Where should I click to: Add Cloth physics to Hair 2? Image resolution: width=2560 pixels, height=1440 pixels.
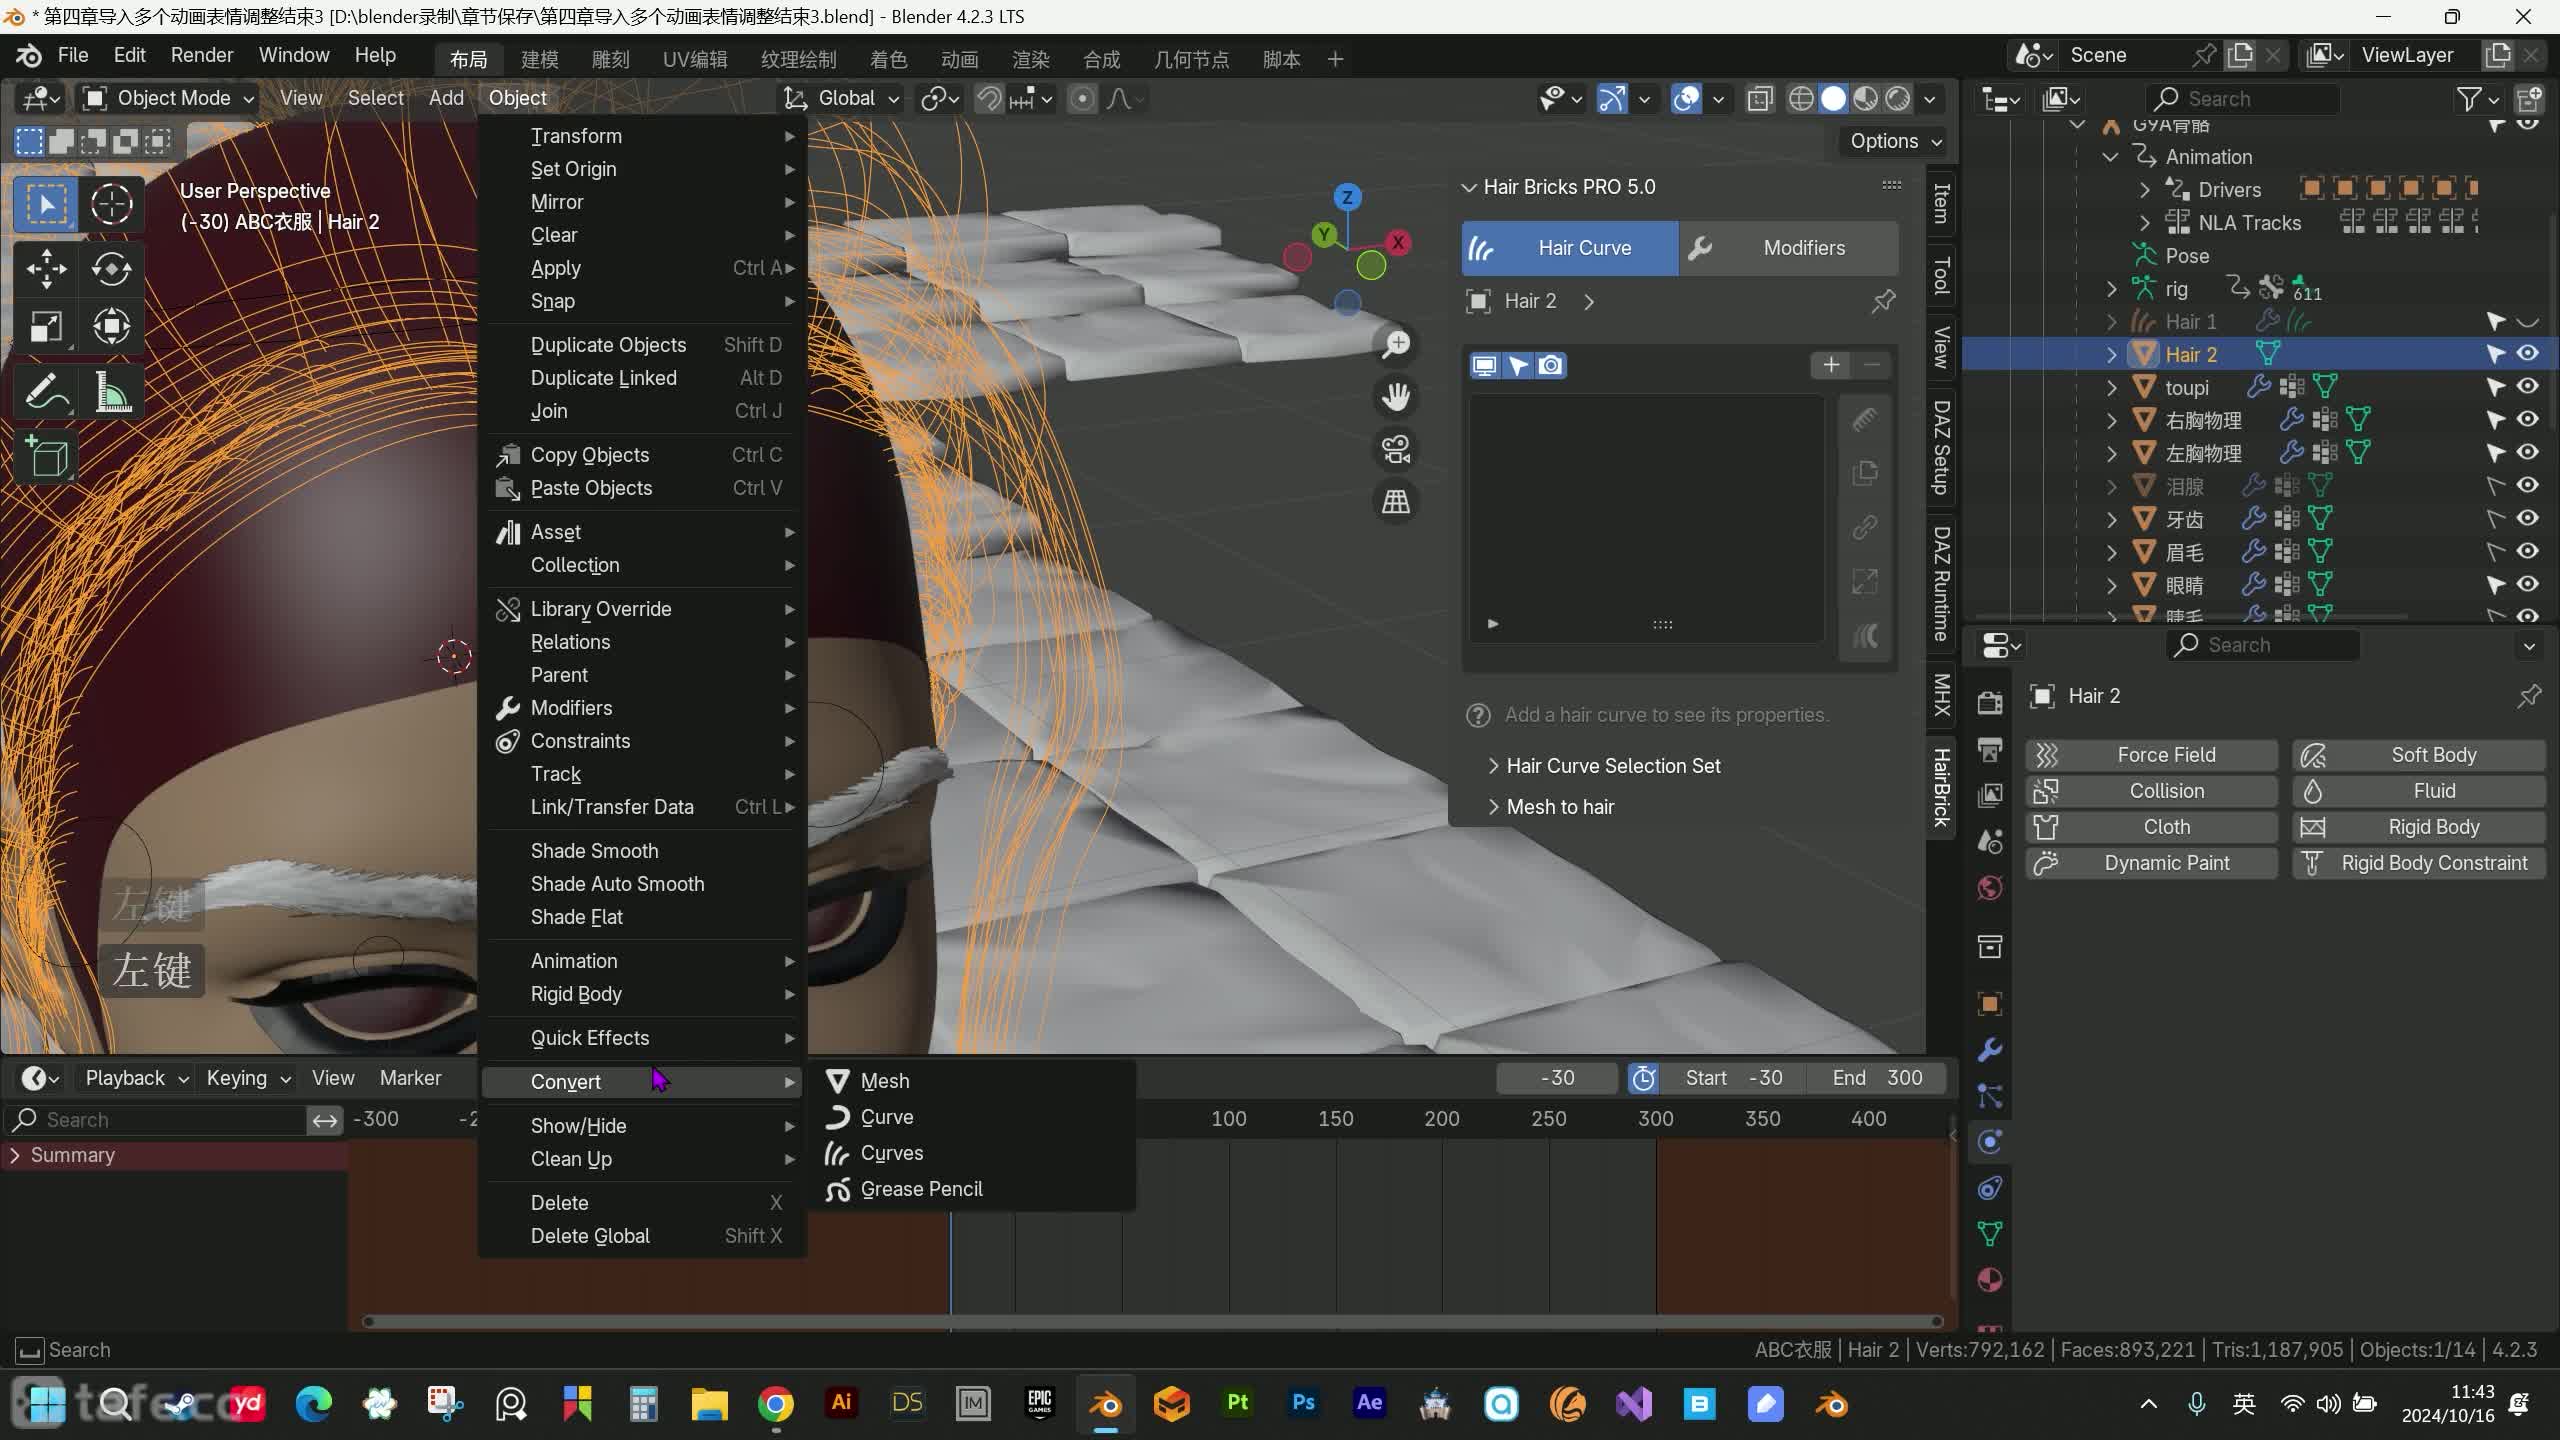(2152, 827)
